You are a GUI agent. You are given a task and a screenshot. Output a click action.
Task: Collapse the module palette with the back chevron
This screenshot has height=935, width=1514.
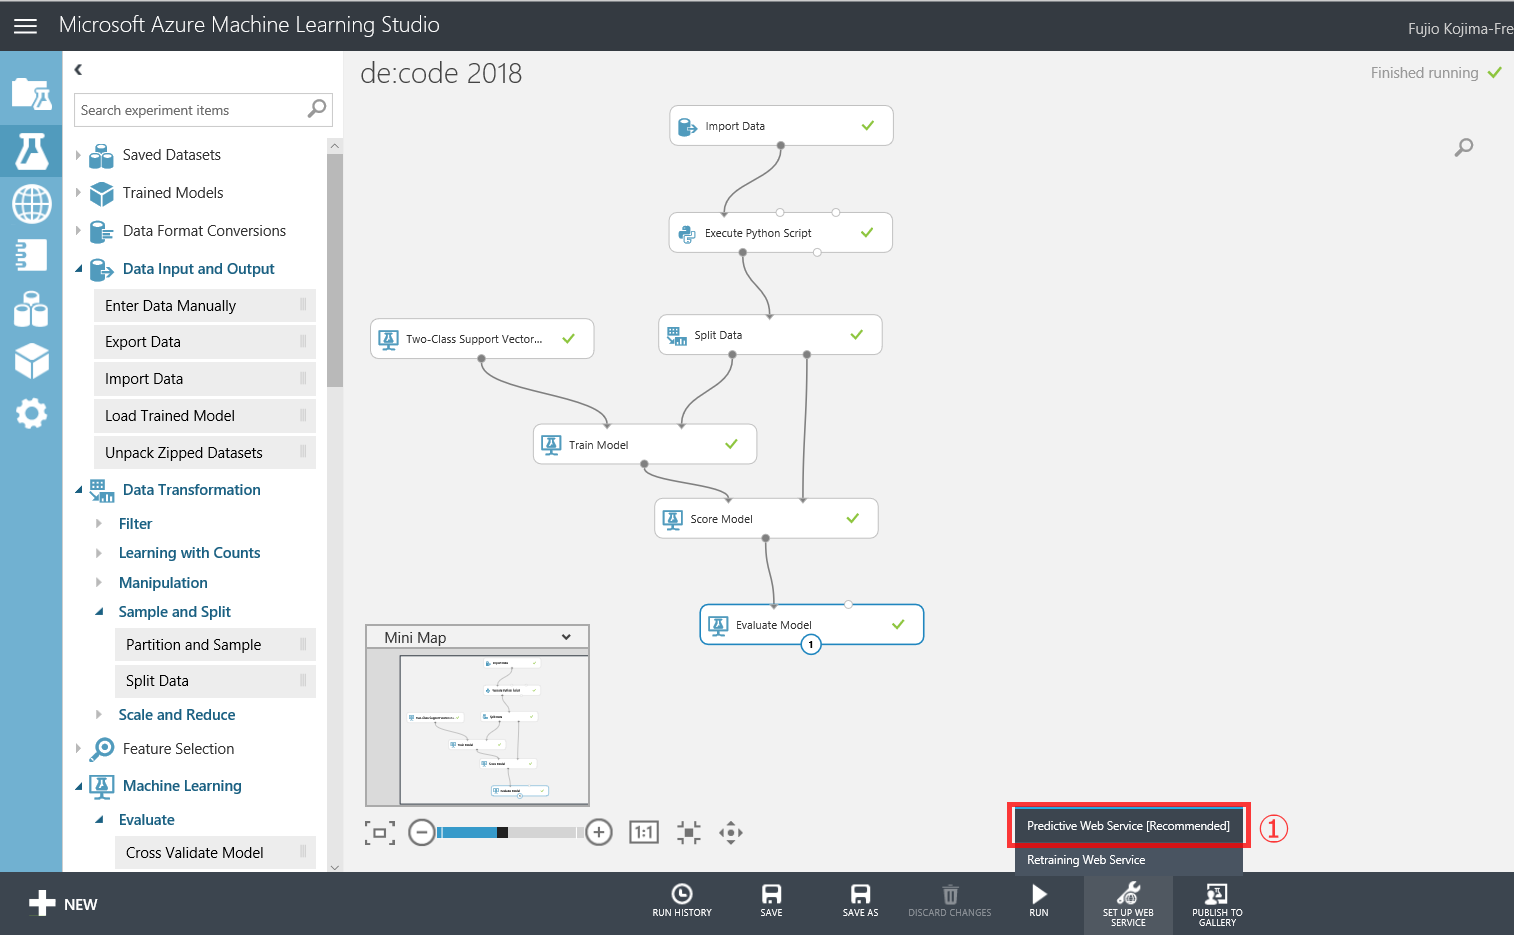78,69
